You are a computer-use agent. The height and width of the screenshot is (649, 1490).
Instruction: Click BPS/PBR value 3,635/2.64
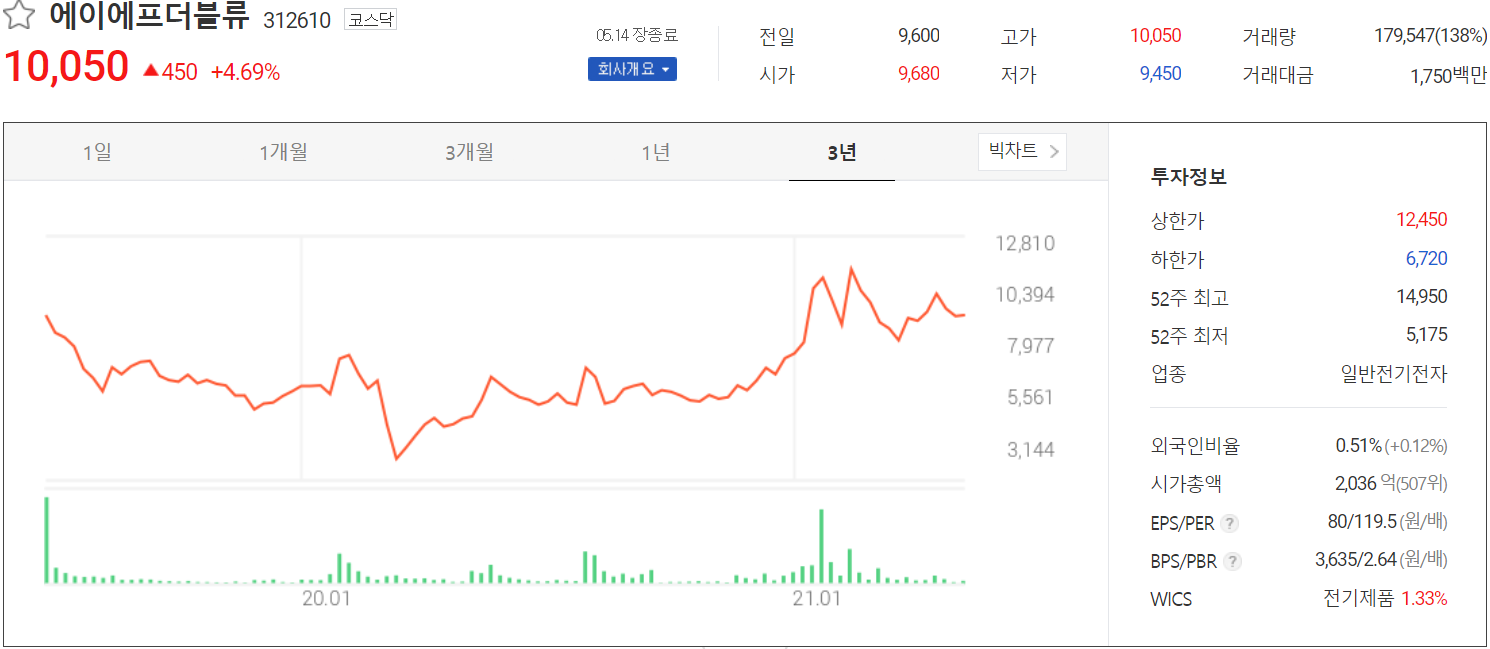click(x=1356, y=560)
